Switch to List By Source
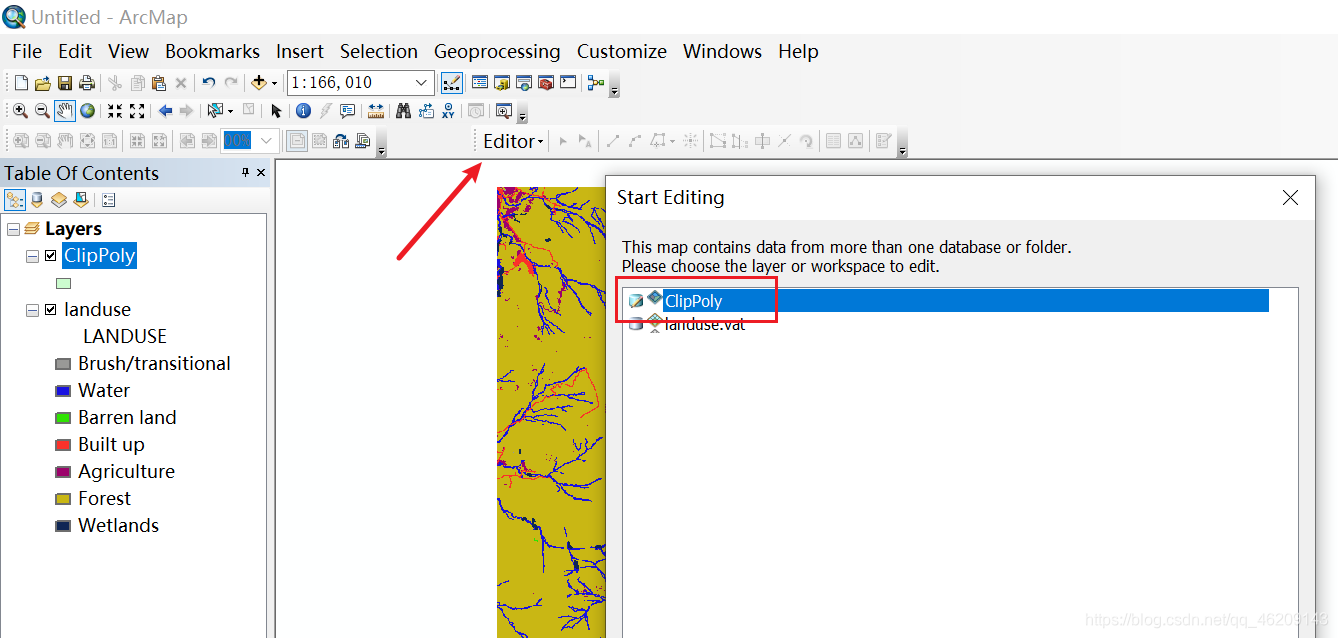The width and height of the screenshot is (1338, 638). point(37,200)
